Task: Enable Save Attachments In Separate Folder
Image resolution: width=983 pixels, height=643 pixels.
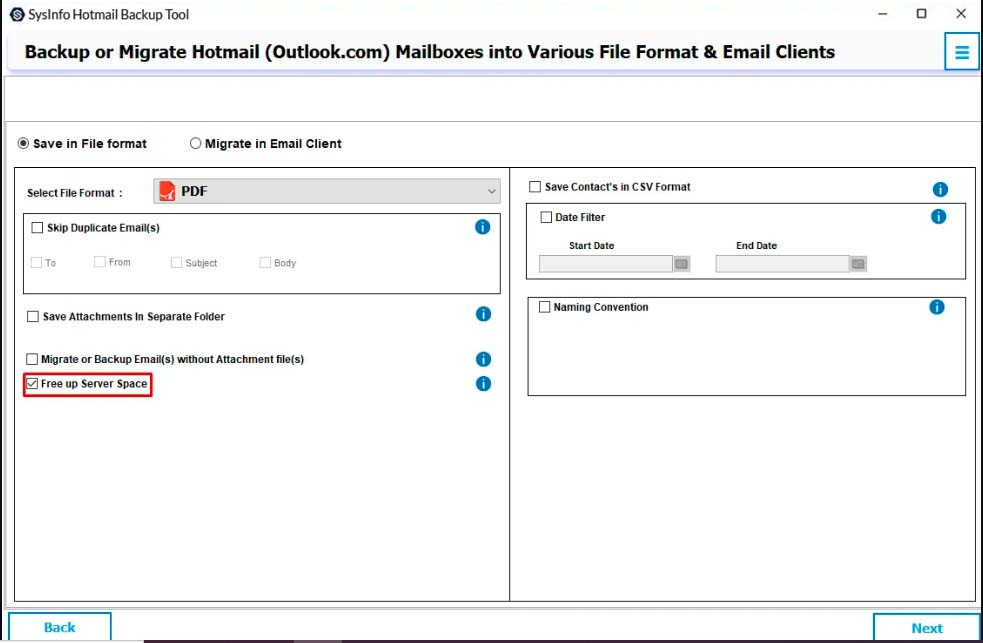Action: [x=33, y=316]
